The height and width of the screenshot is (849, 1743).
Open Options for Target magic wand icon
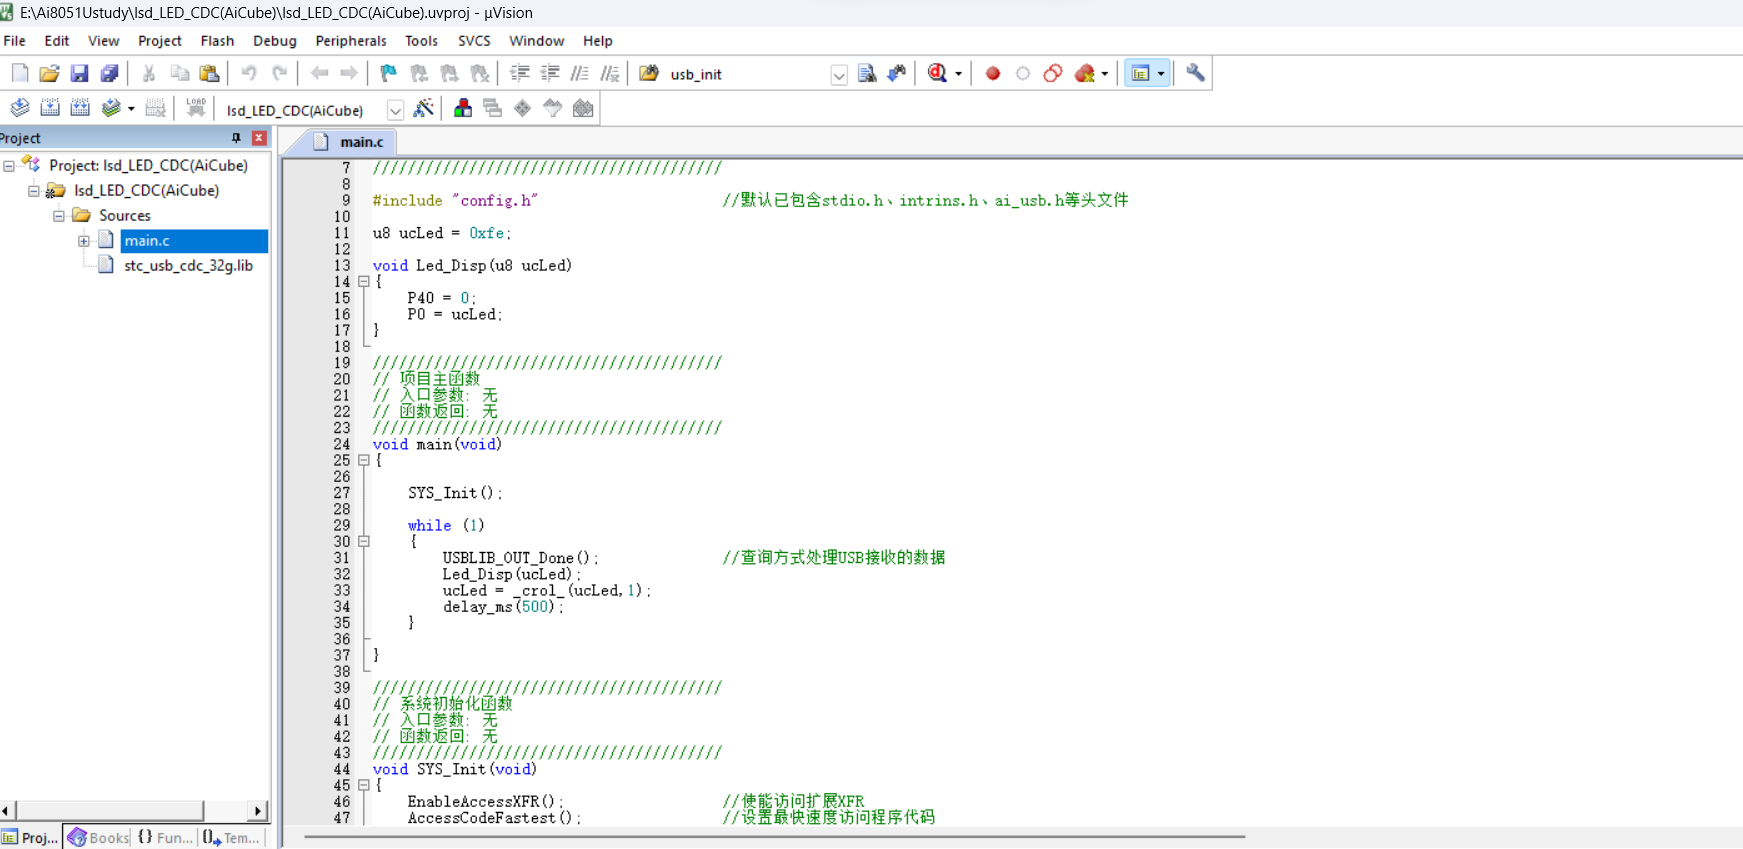pos(424,108)
